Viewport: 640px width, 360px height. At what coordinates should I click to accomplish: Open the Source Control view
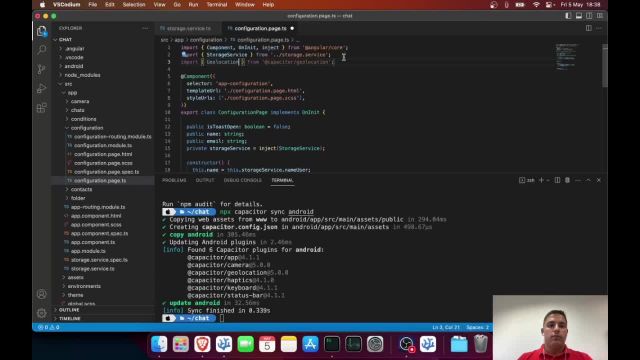tap(42, 69)
